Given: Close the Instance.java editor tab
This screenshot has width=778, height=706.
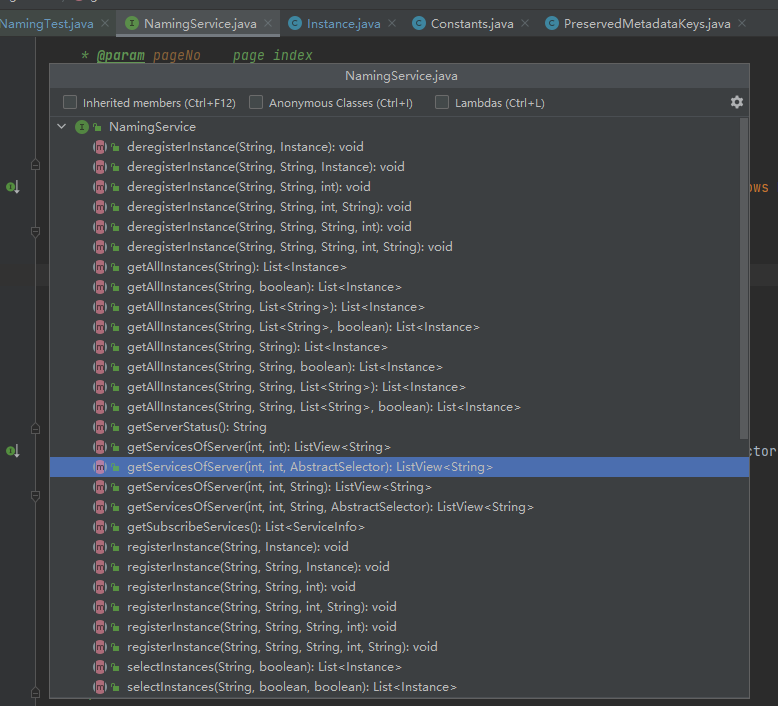Looking at the screenshot, I should click(390, 23).
